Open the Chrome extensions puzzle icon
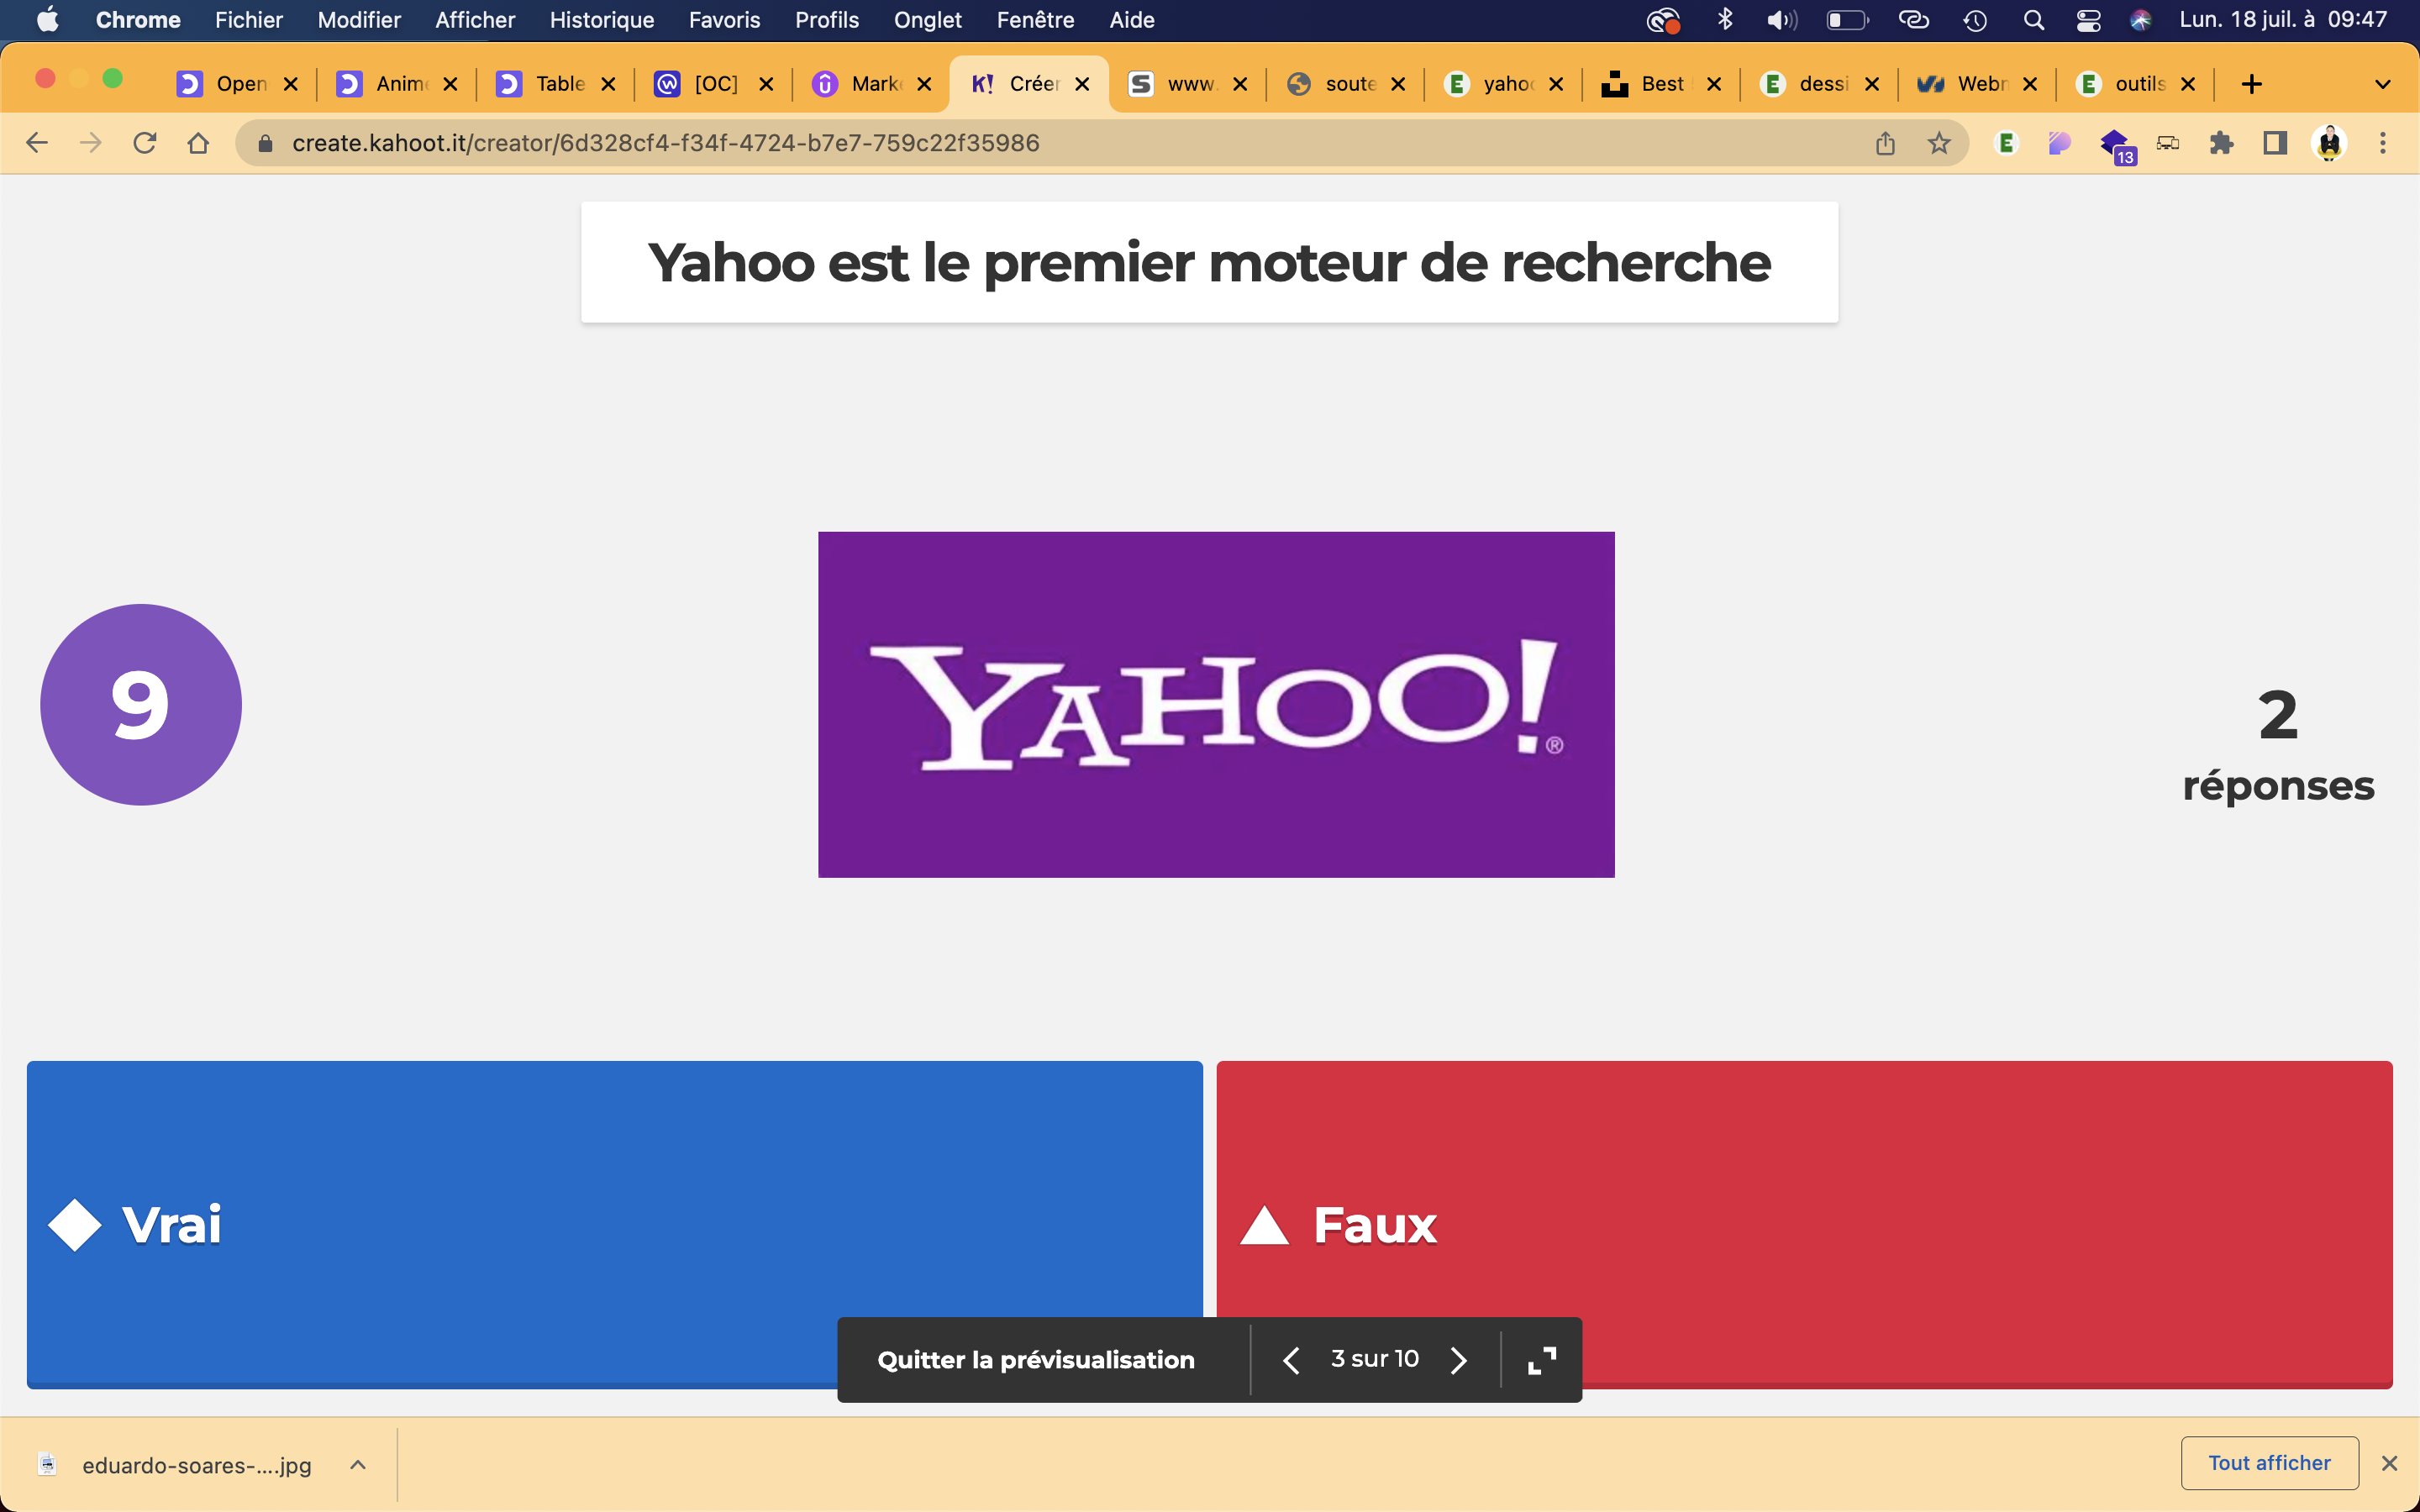 click(2221, 143)
